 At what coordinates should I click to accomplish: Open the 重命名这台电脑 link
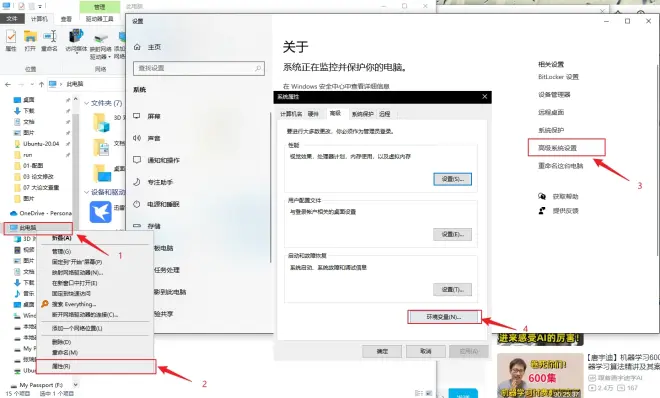(560, 166)
